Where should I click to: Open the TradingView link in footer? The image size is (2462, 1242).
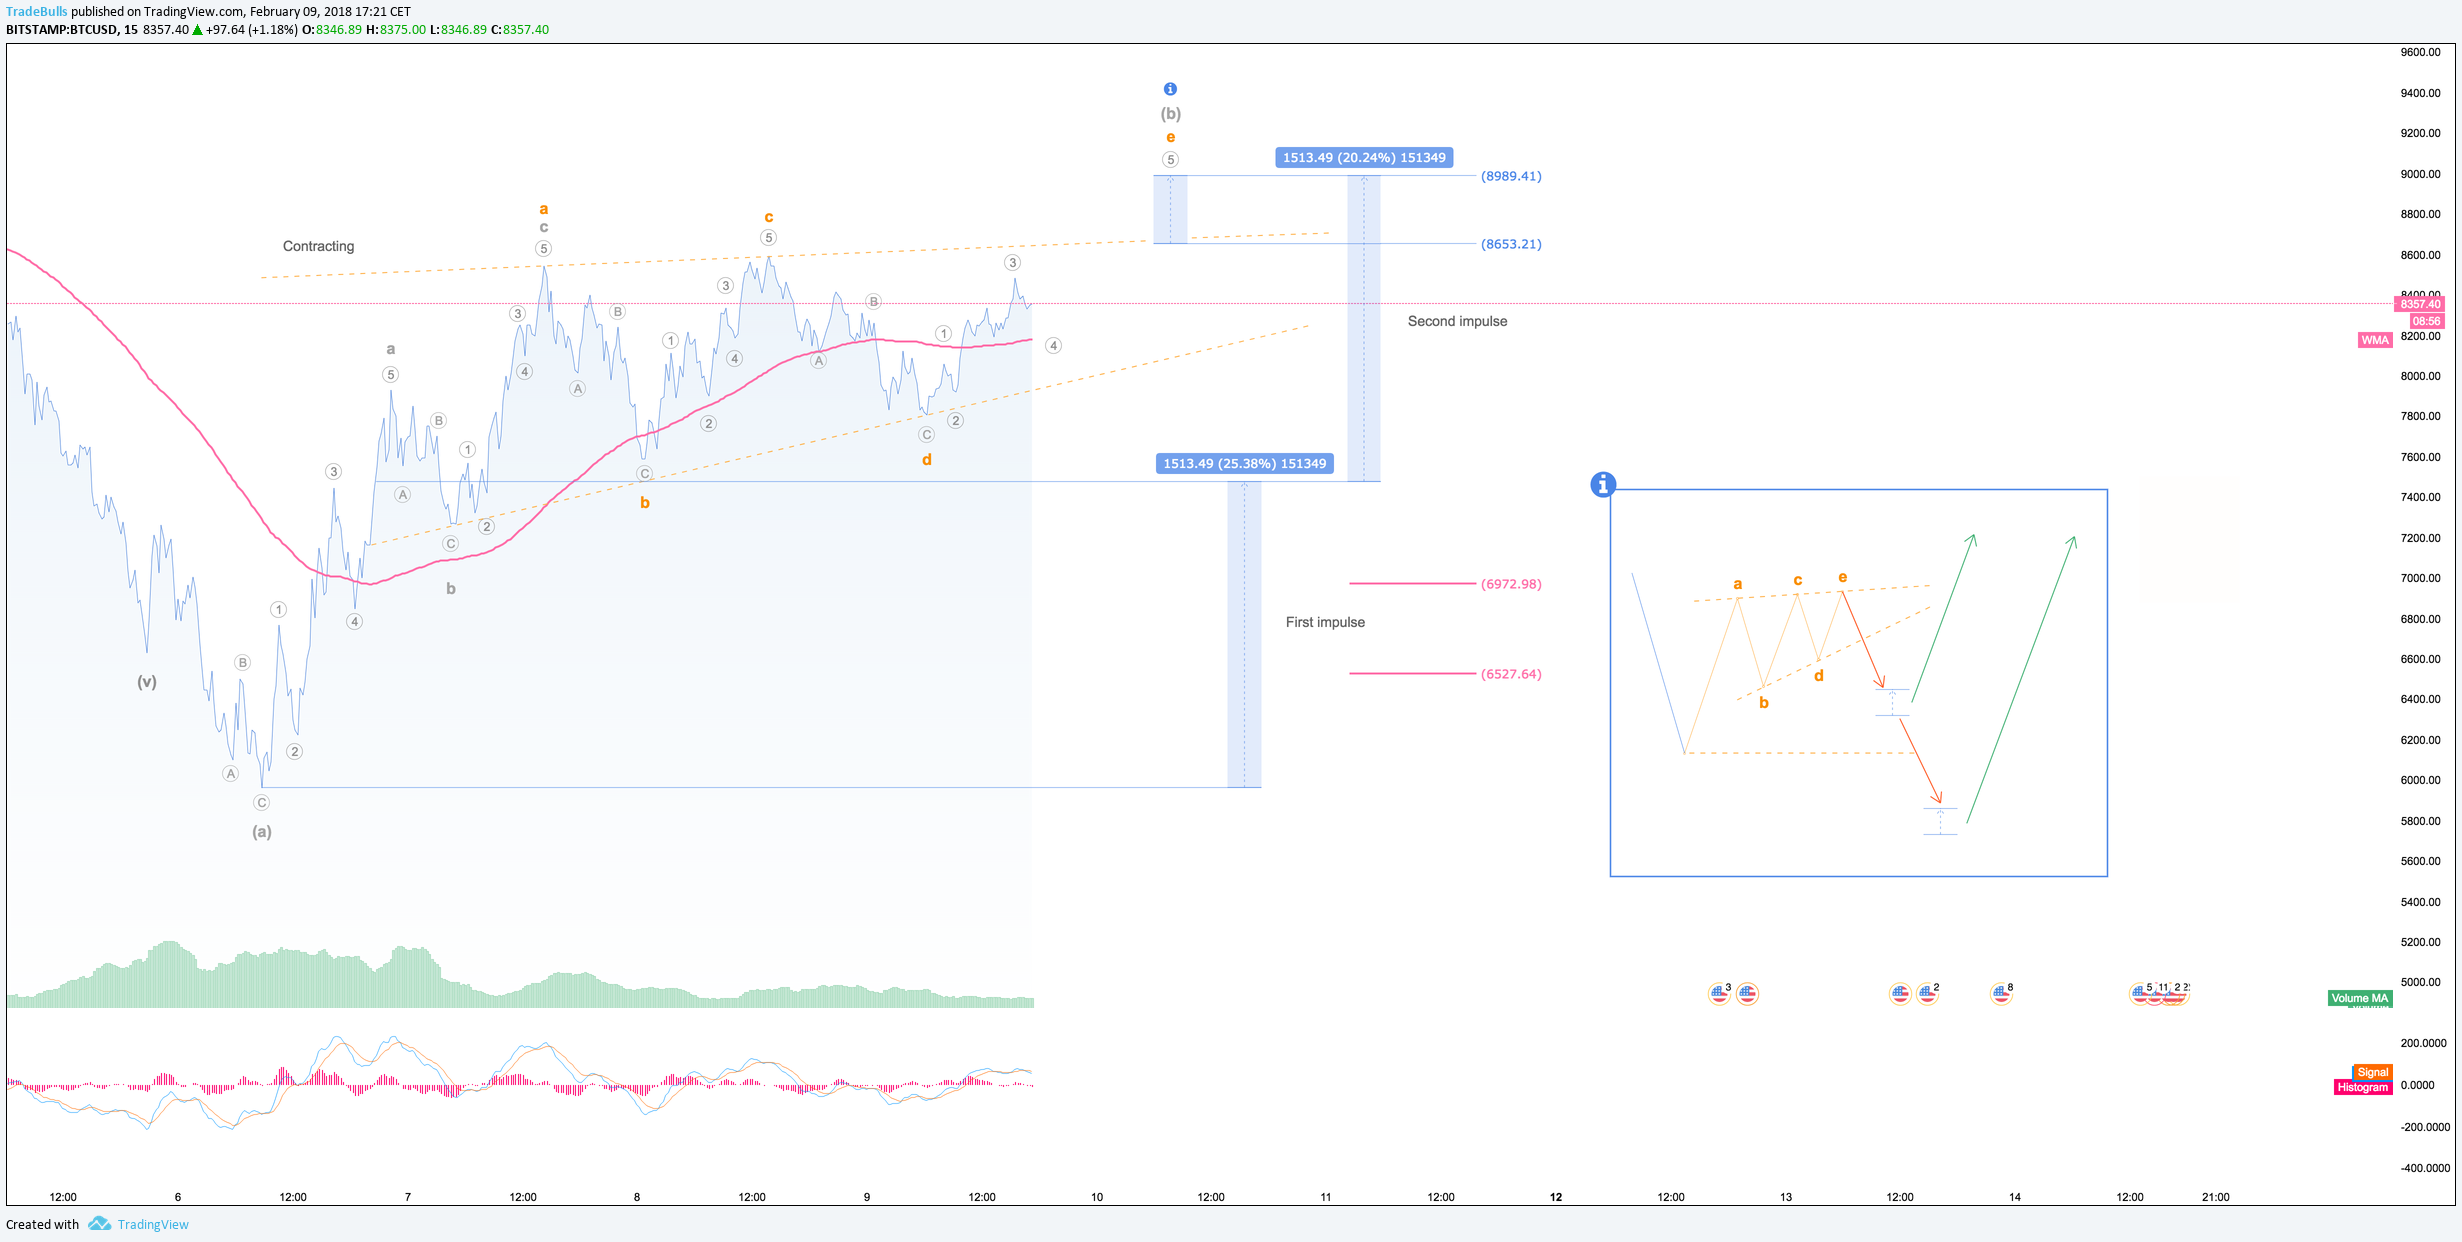pos(153,1224)
